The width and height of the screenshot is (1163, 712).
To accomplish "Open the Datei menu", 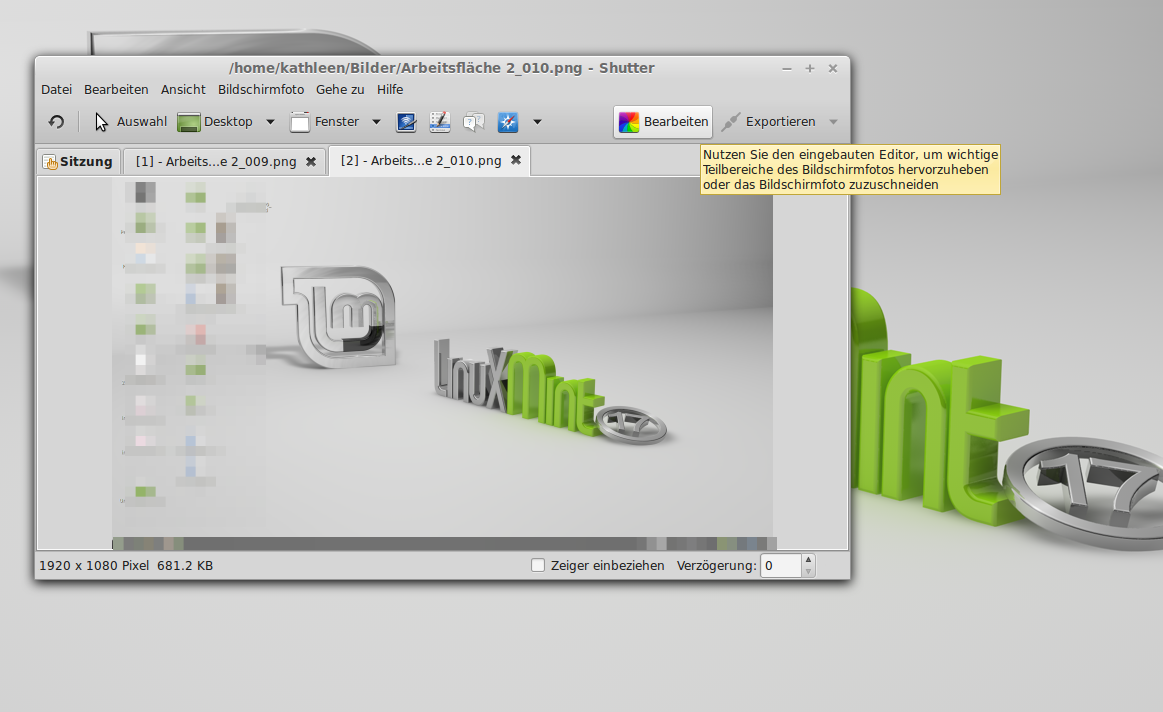I will click(x=56, y=90).
